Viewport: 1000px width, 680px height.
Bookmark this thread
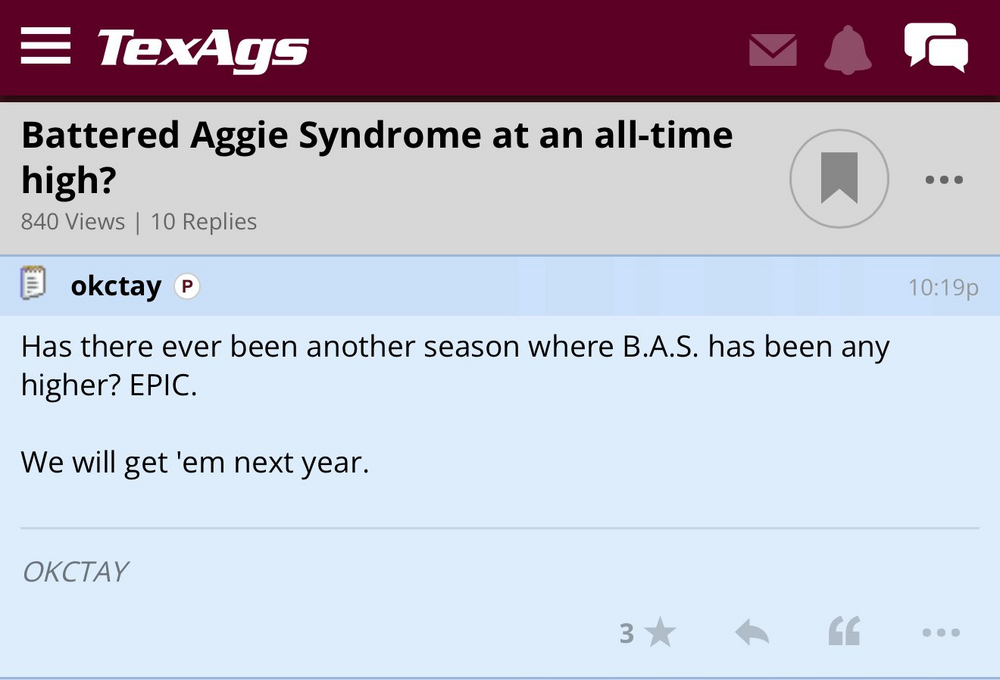[x=839, y=180]
